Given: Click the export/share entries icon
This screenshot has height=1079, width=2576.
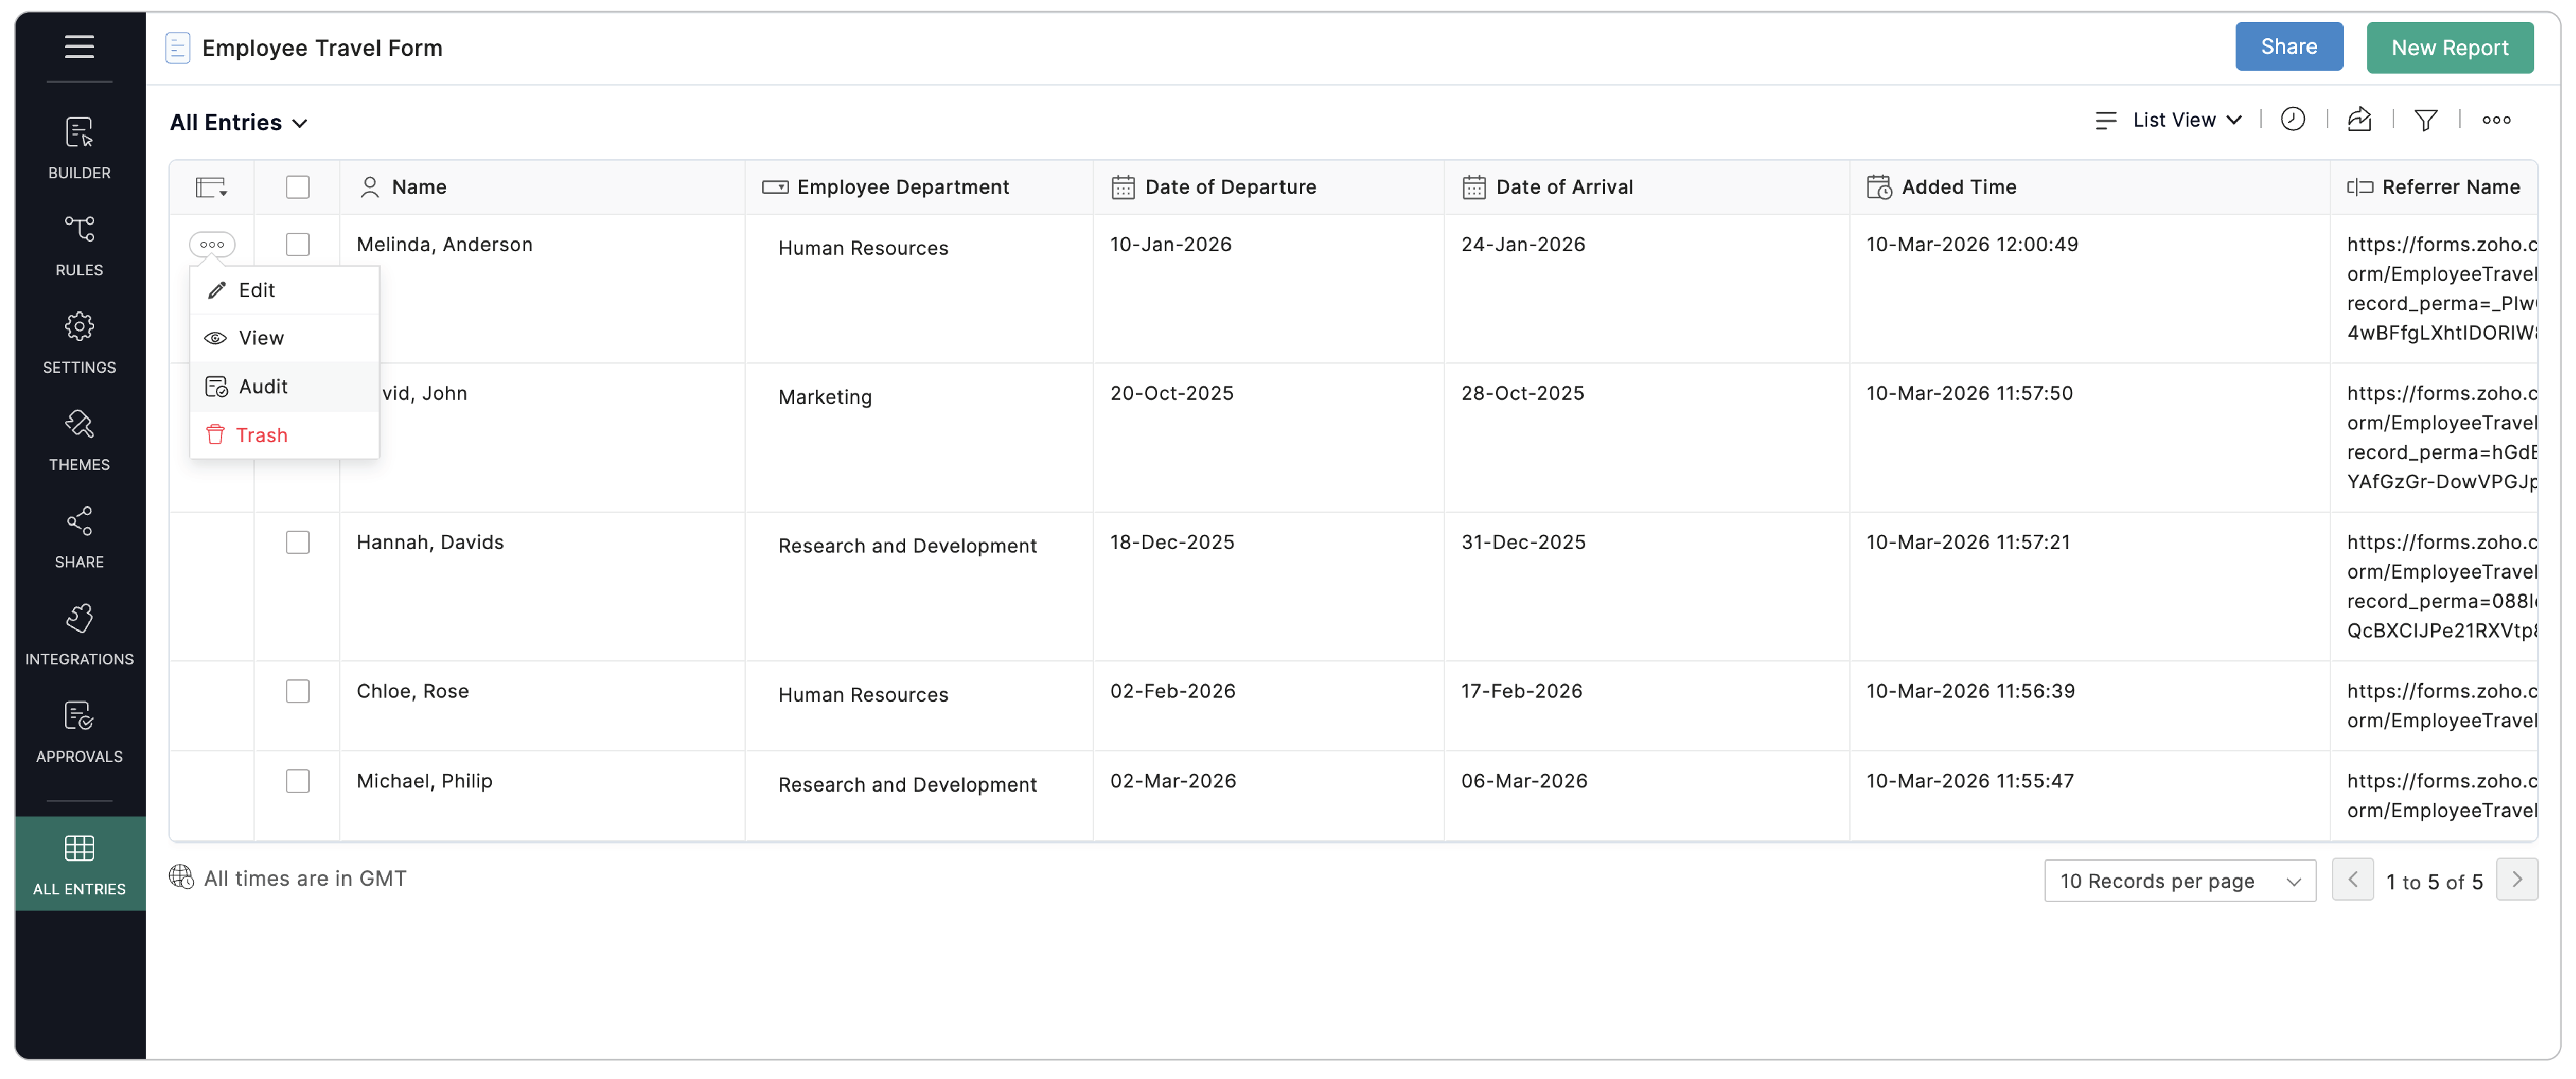Looking at the screenshot, I should [2360, 119].
